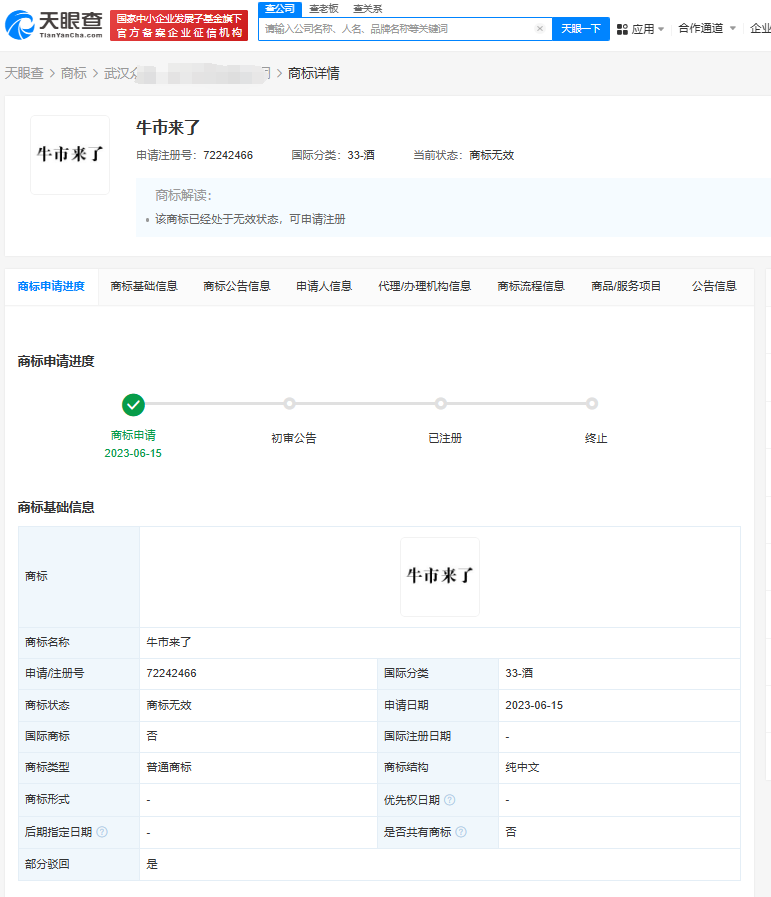The height and width of the screenshot is (897, 771).
Task: Click the 终止 progress step circle
Action: (592, 404)
